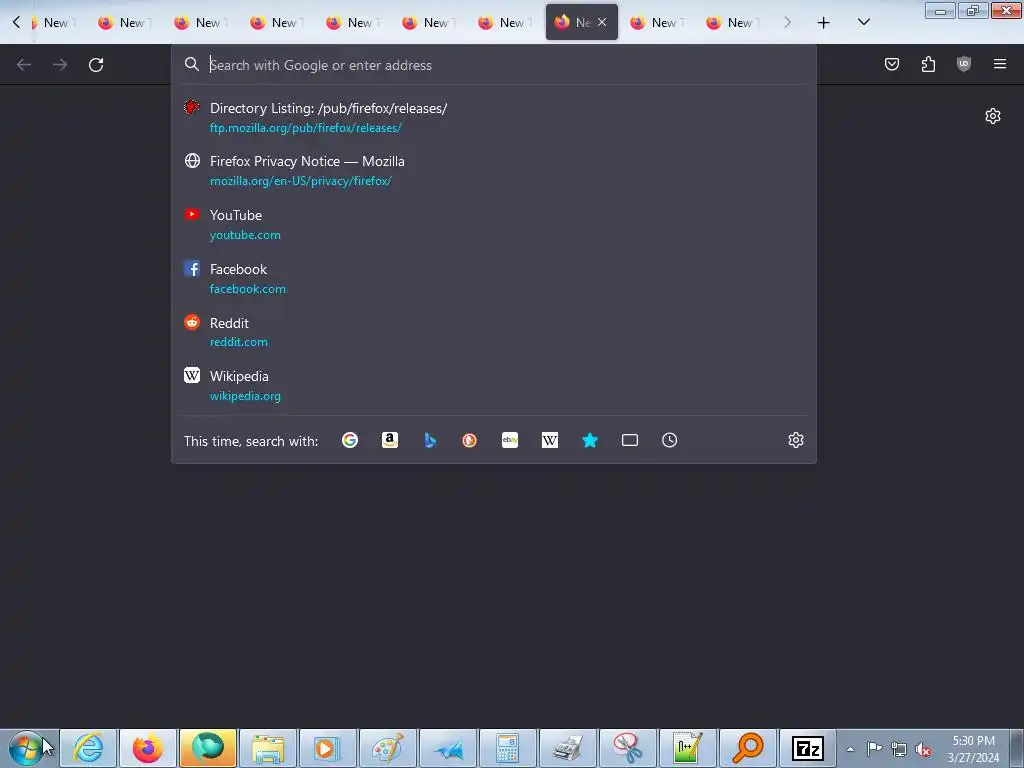Open the Windows Start menu
The width and height of the screenshot is (1024, 768).
pos(26,748)
